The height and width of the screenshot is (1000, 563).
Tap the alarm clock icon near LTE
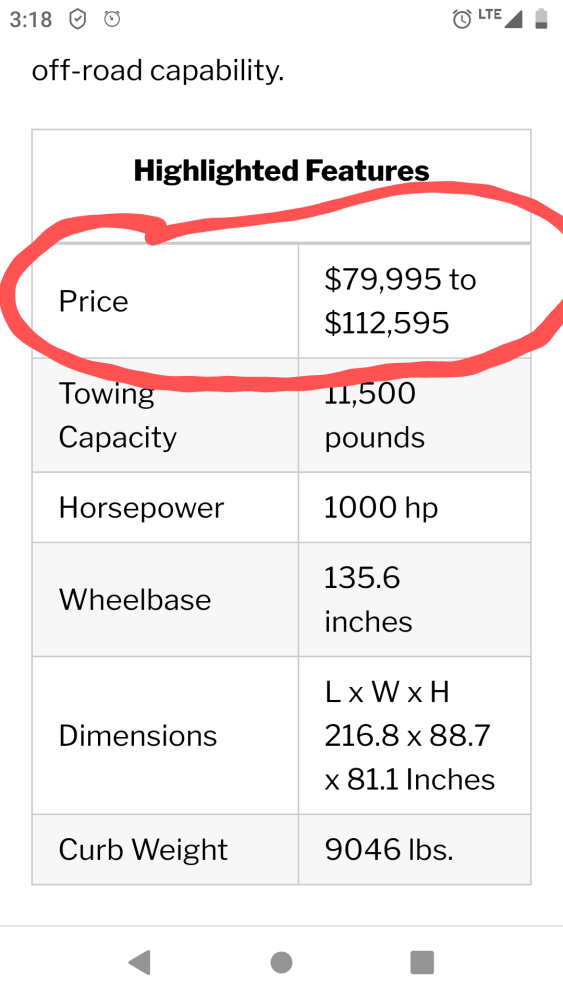(462, 19)
